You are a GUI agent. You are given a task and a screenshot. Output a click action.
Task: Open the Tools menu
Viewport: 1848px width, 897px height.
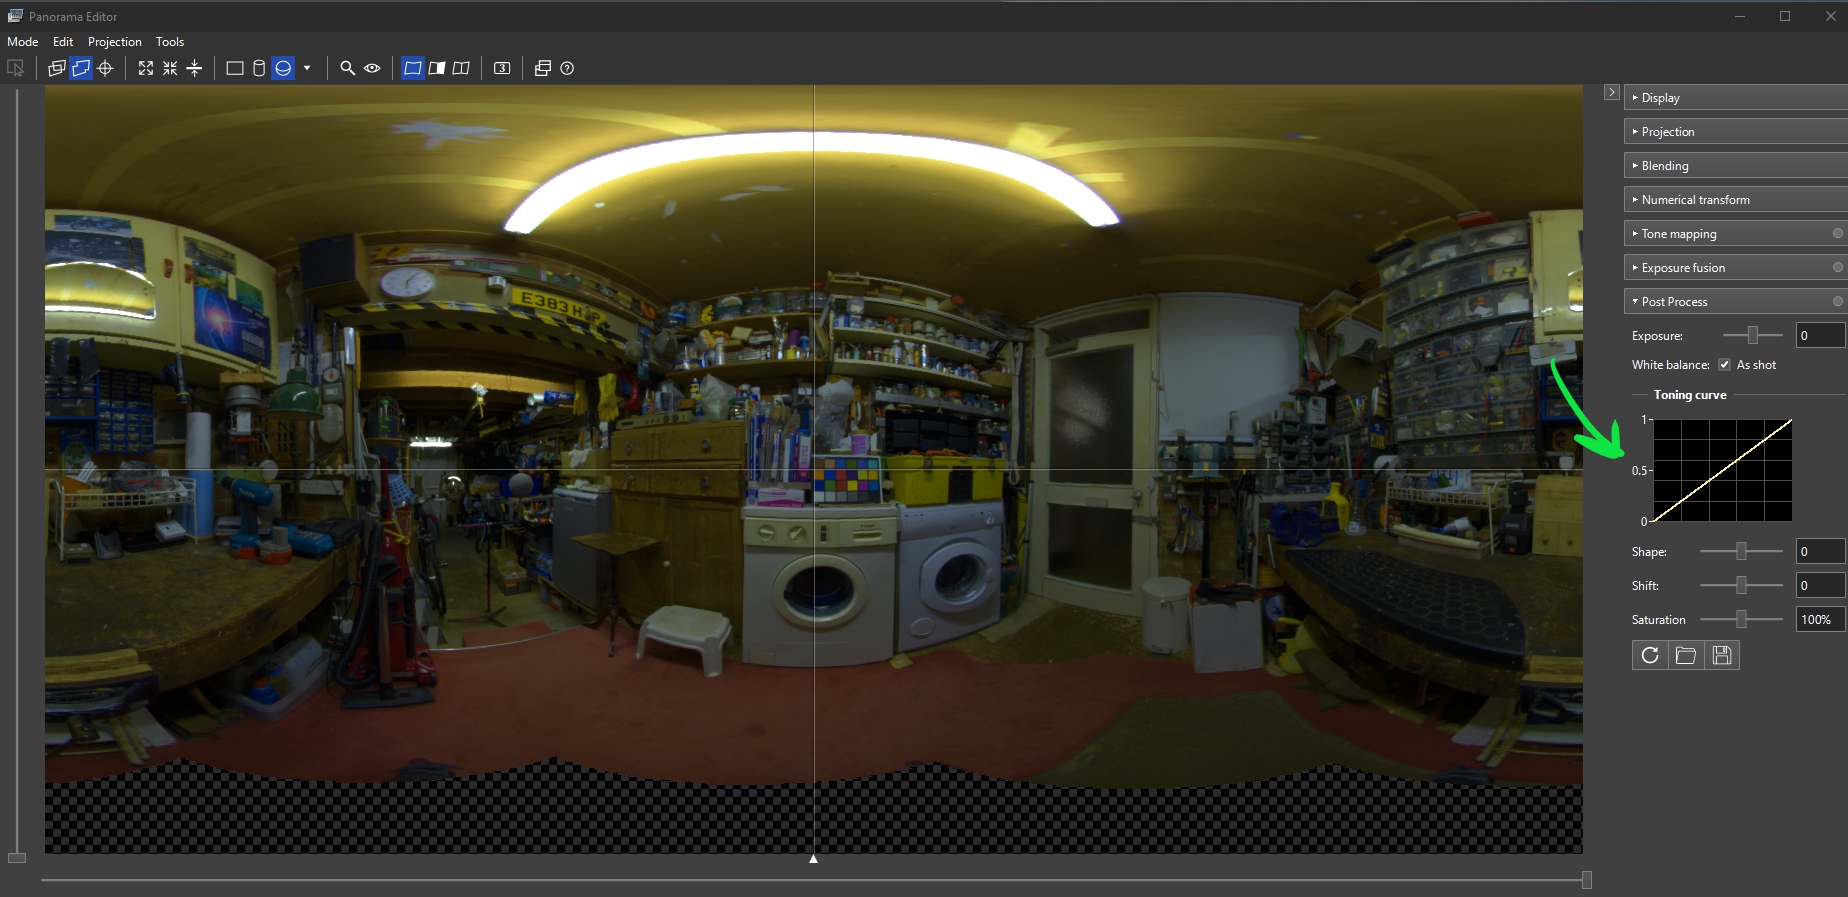(170, 42)
